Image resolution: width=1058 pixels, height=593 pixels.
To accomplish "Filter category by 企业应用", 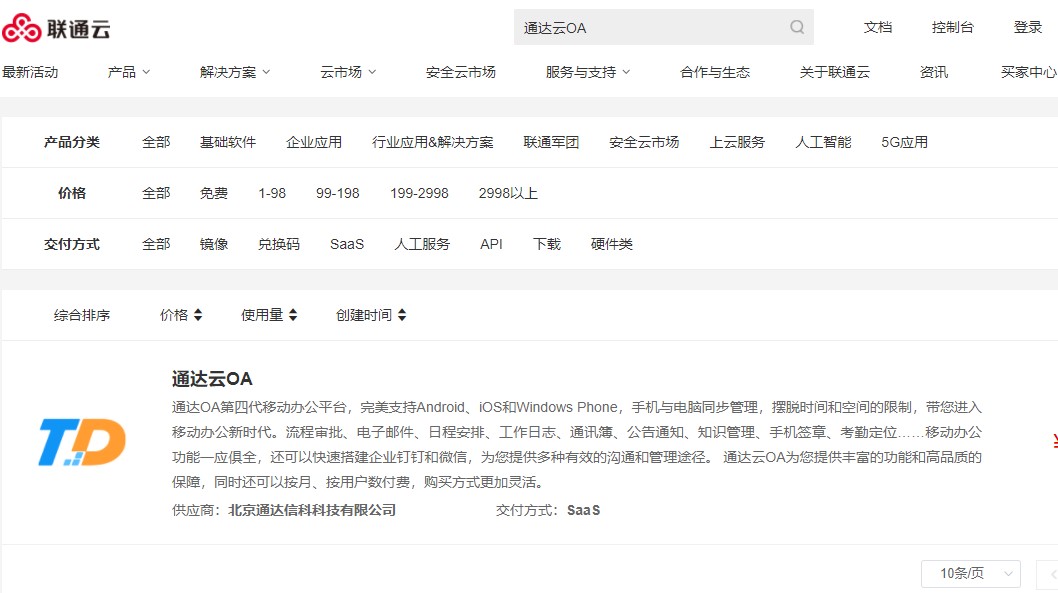I will [314, 142].
